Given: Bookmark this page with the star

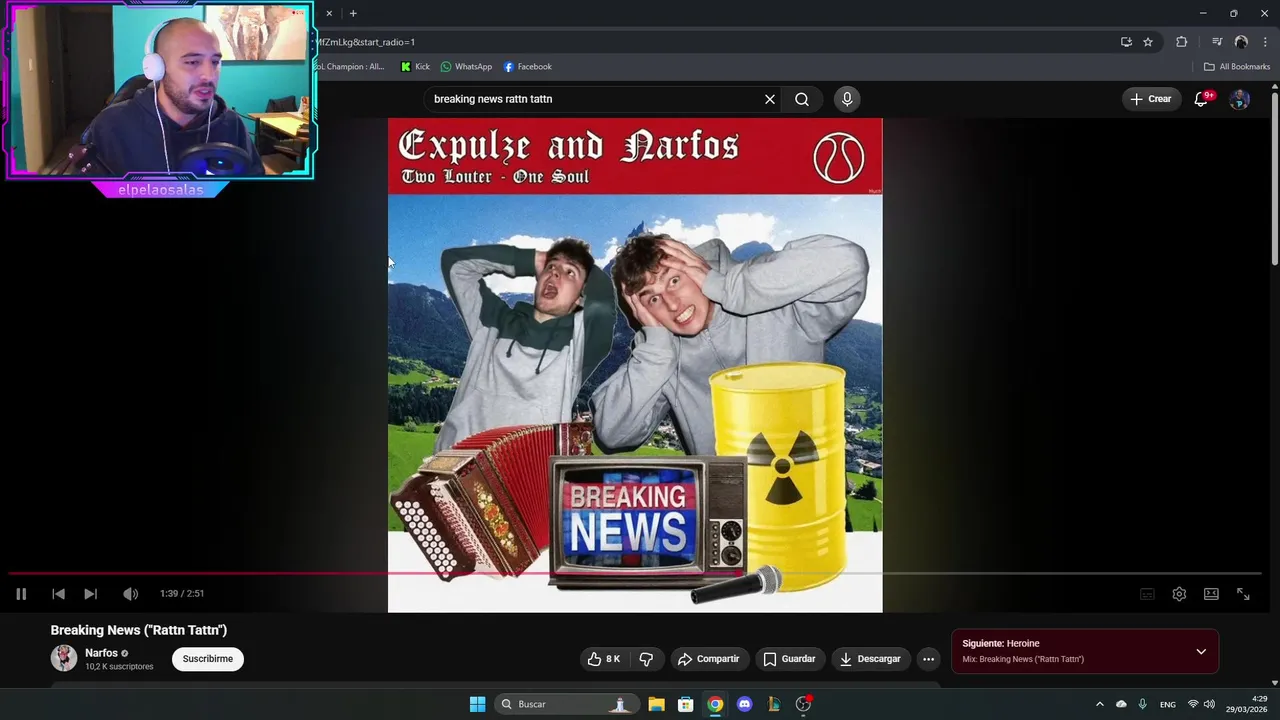Looking at the screenshot, I should [x=1148, y=42].
